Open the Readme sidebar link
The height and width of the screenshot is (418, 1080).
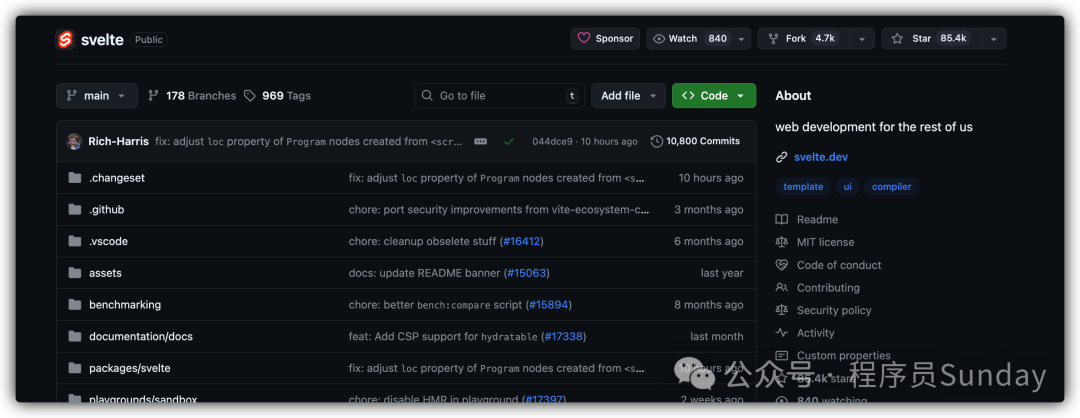[816, 220]
